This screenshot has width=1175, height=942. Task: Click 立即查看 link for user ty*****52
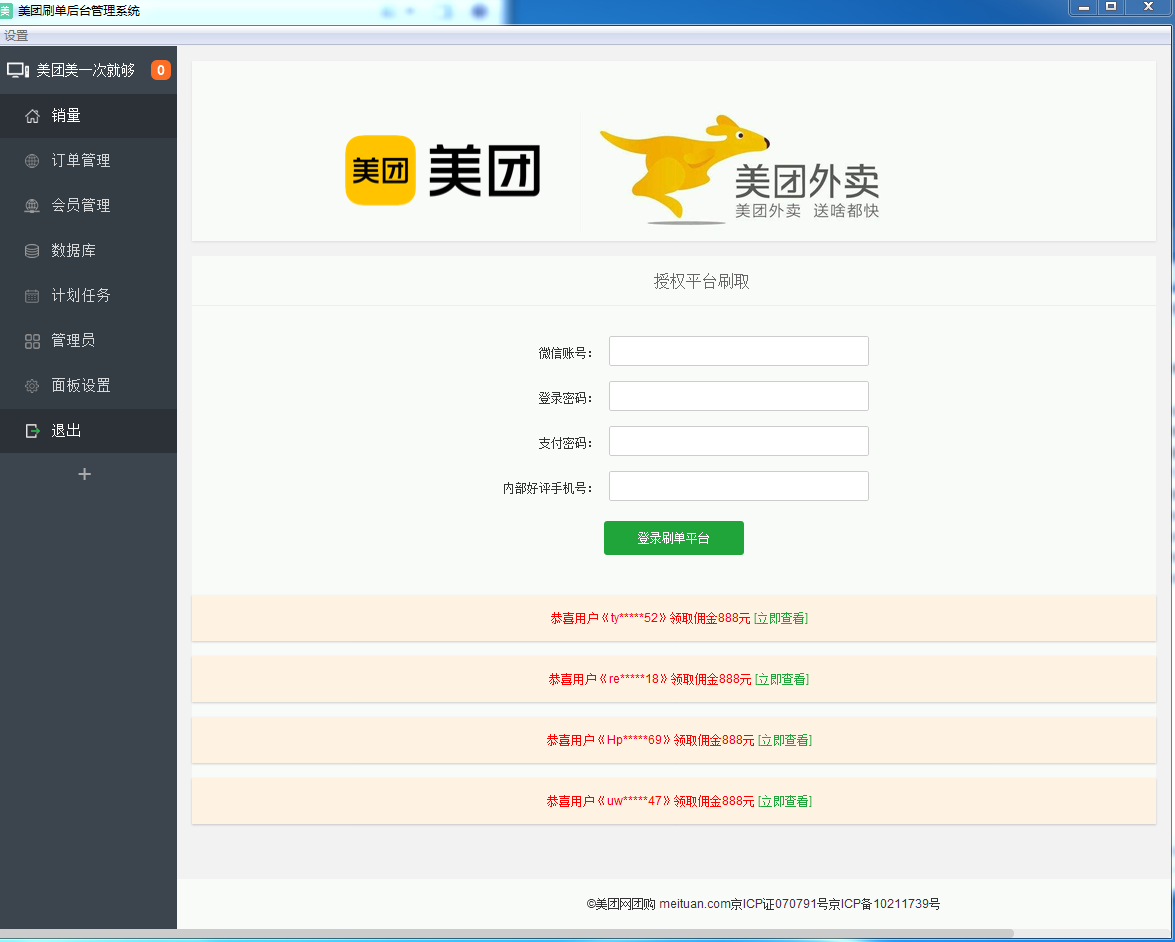[781, 618]
